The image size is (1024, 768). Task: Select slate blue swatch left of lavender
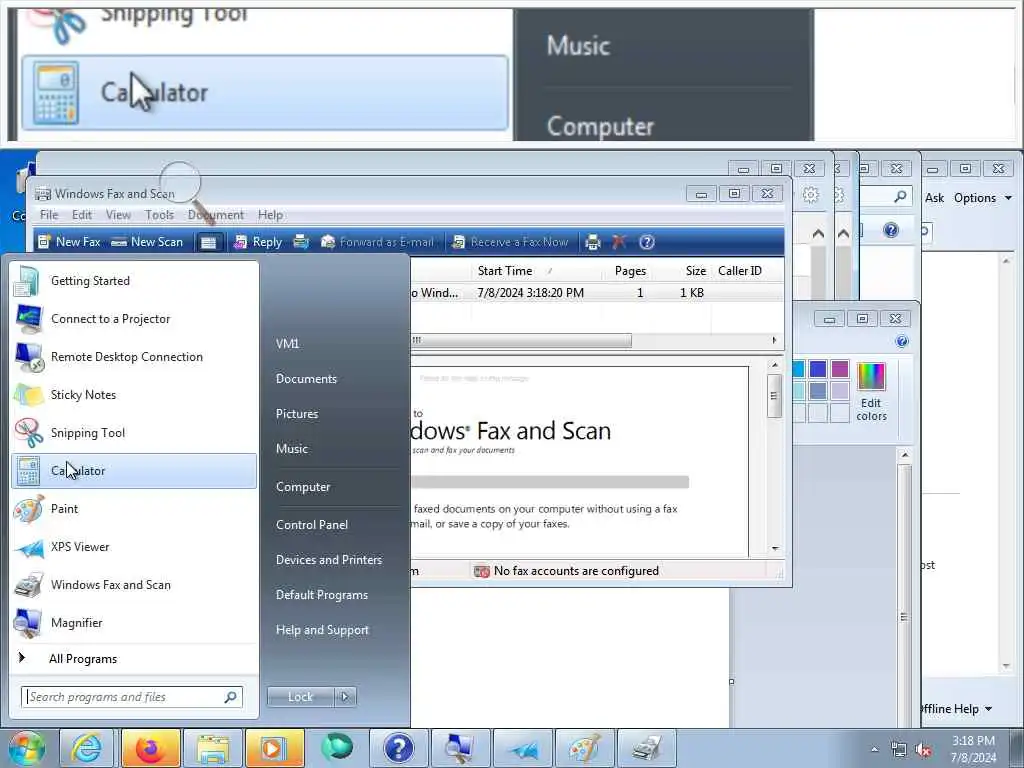point(818,391)
